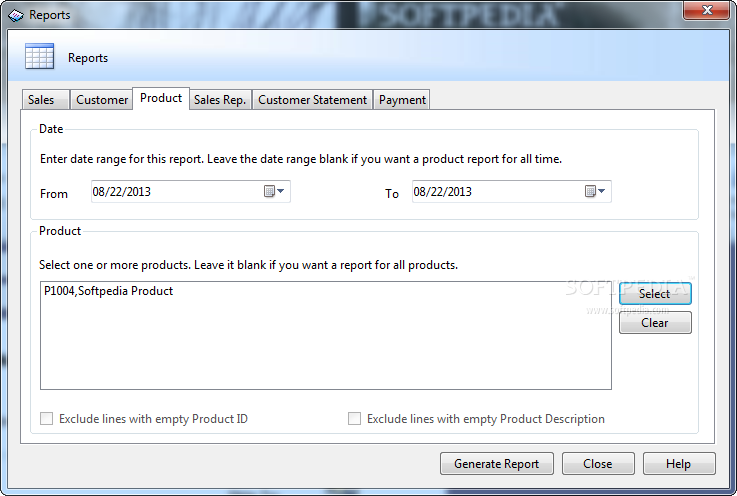Click the Close button at the bottom
The image size is (737, 496).
[598, 464]
